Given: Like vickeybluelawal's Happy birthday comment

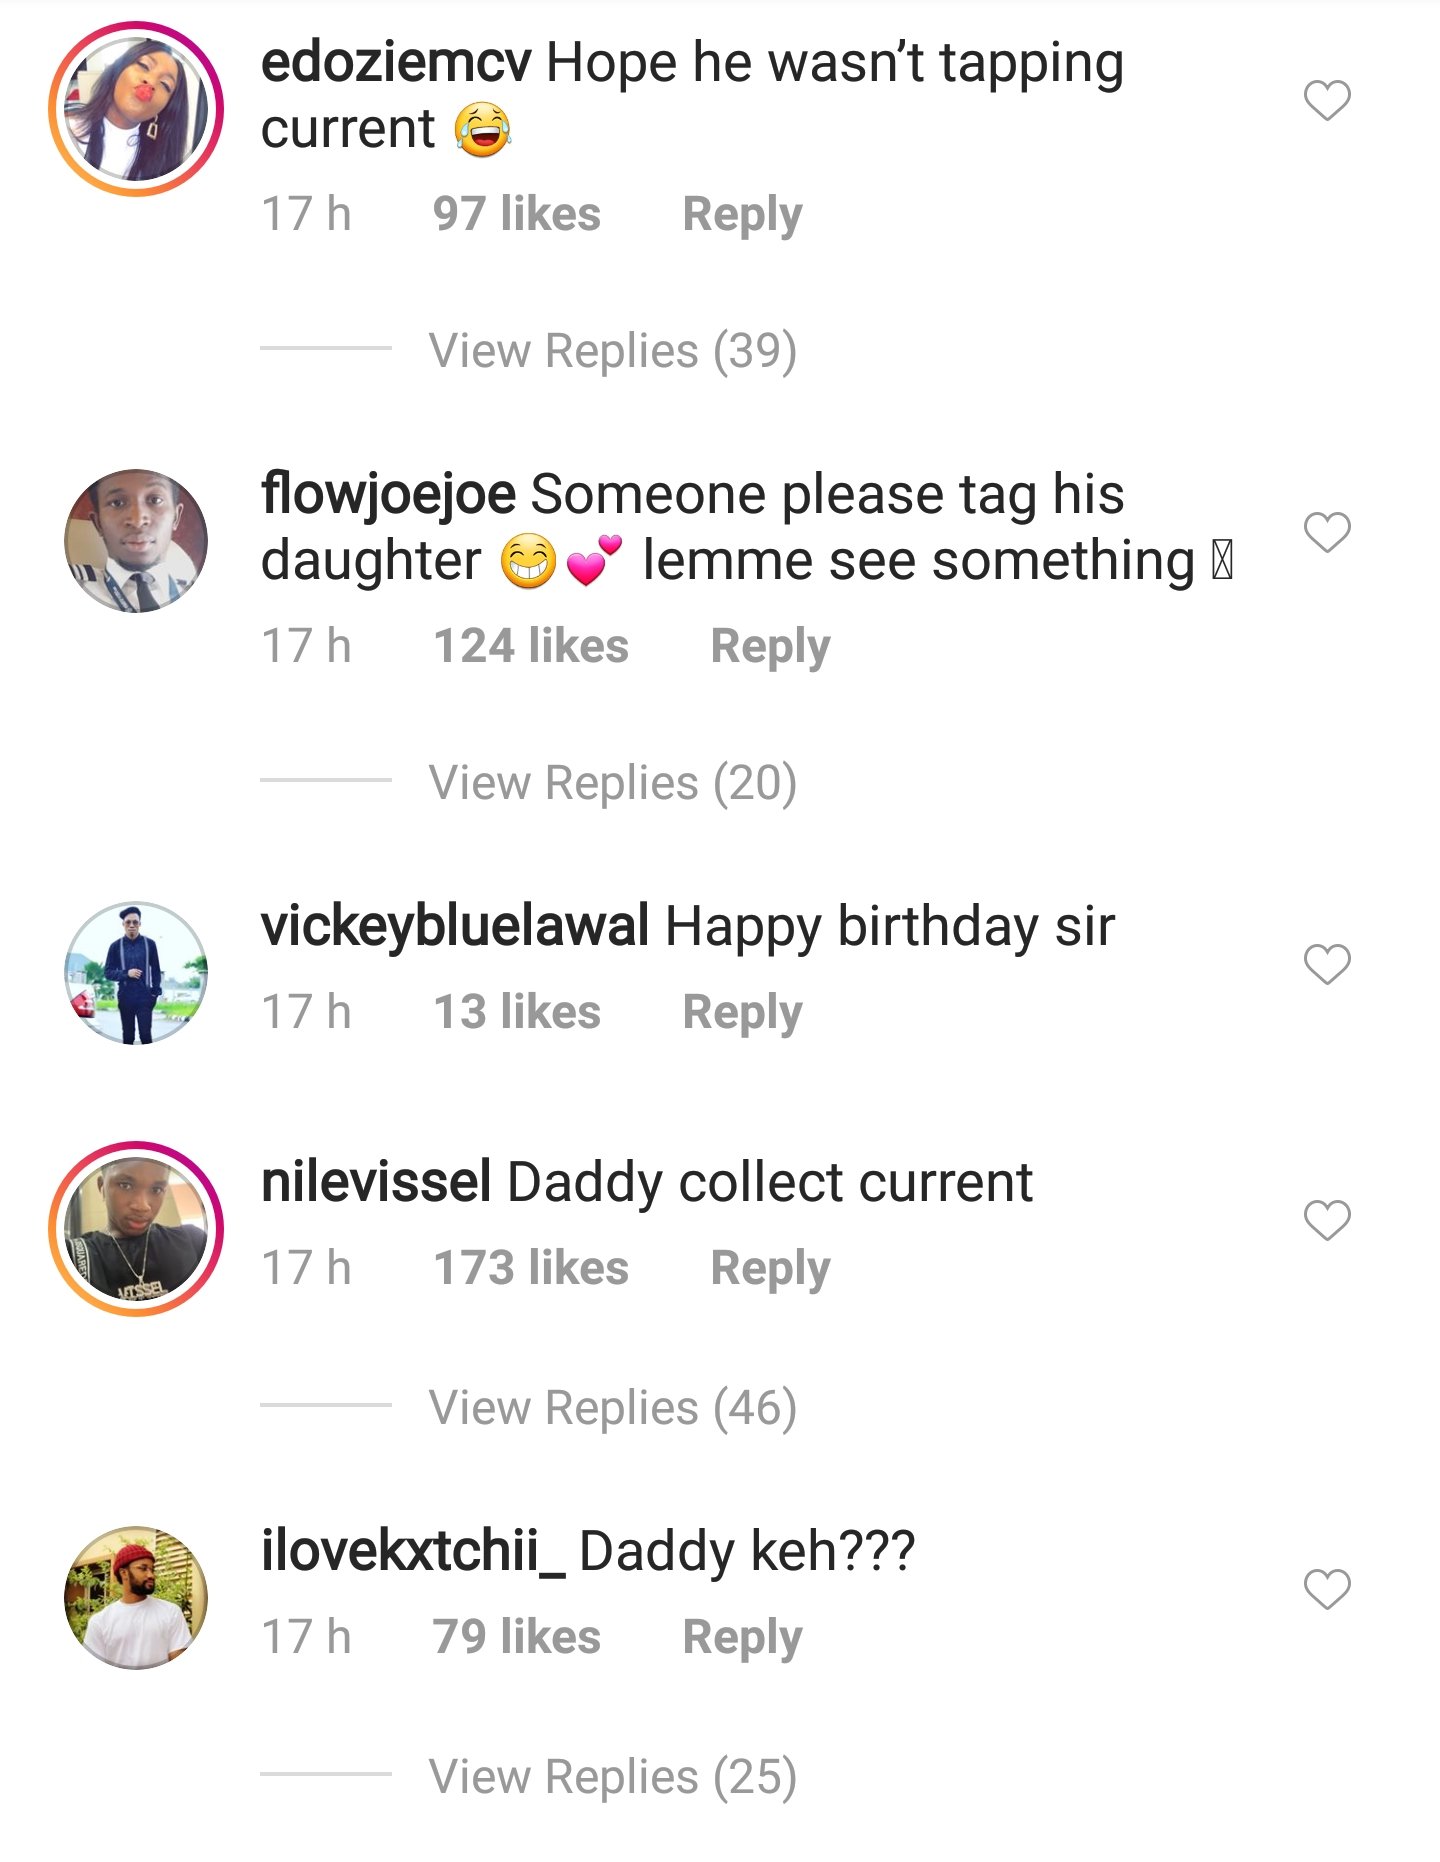Looking at the screenshot, I should (1327, 964).
